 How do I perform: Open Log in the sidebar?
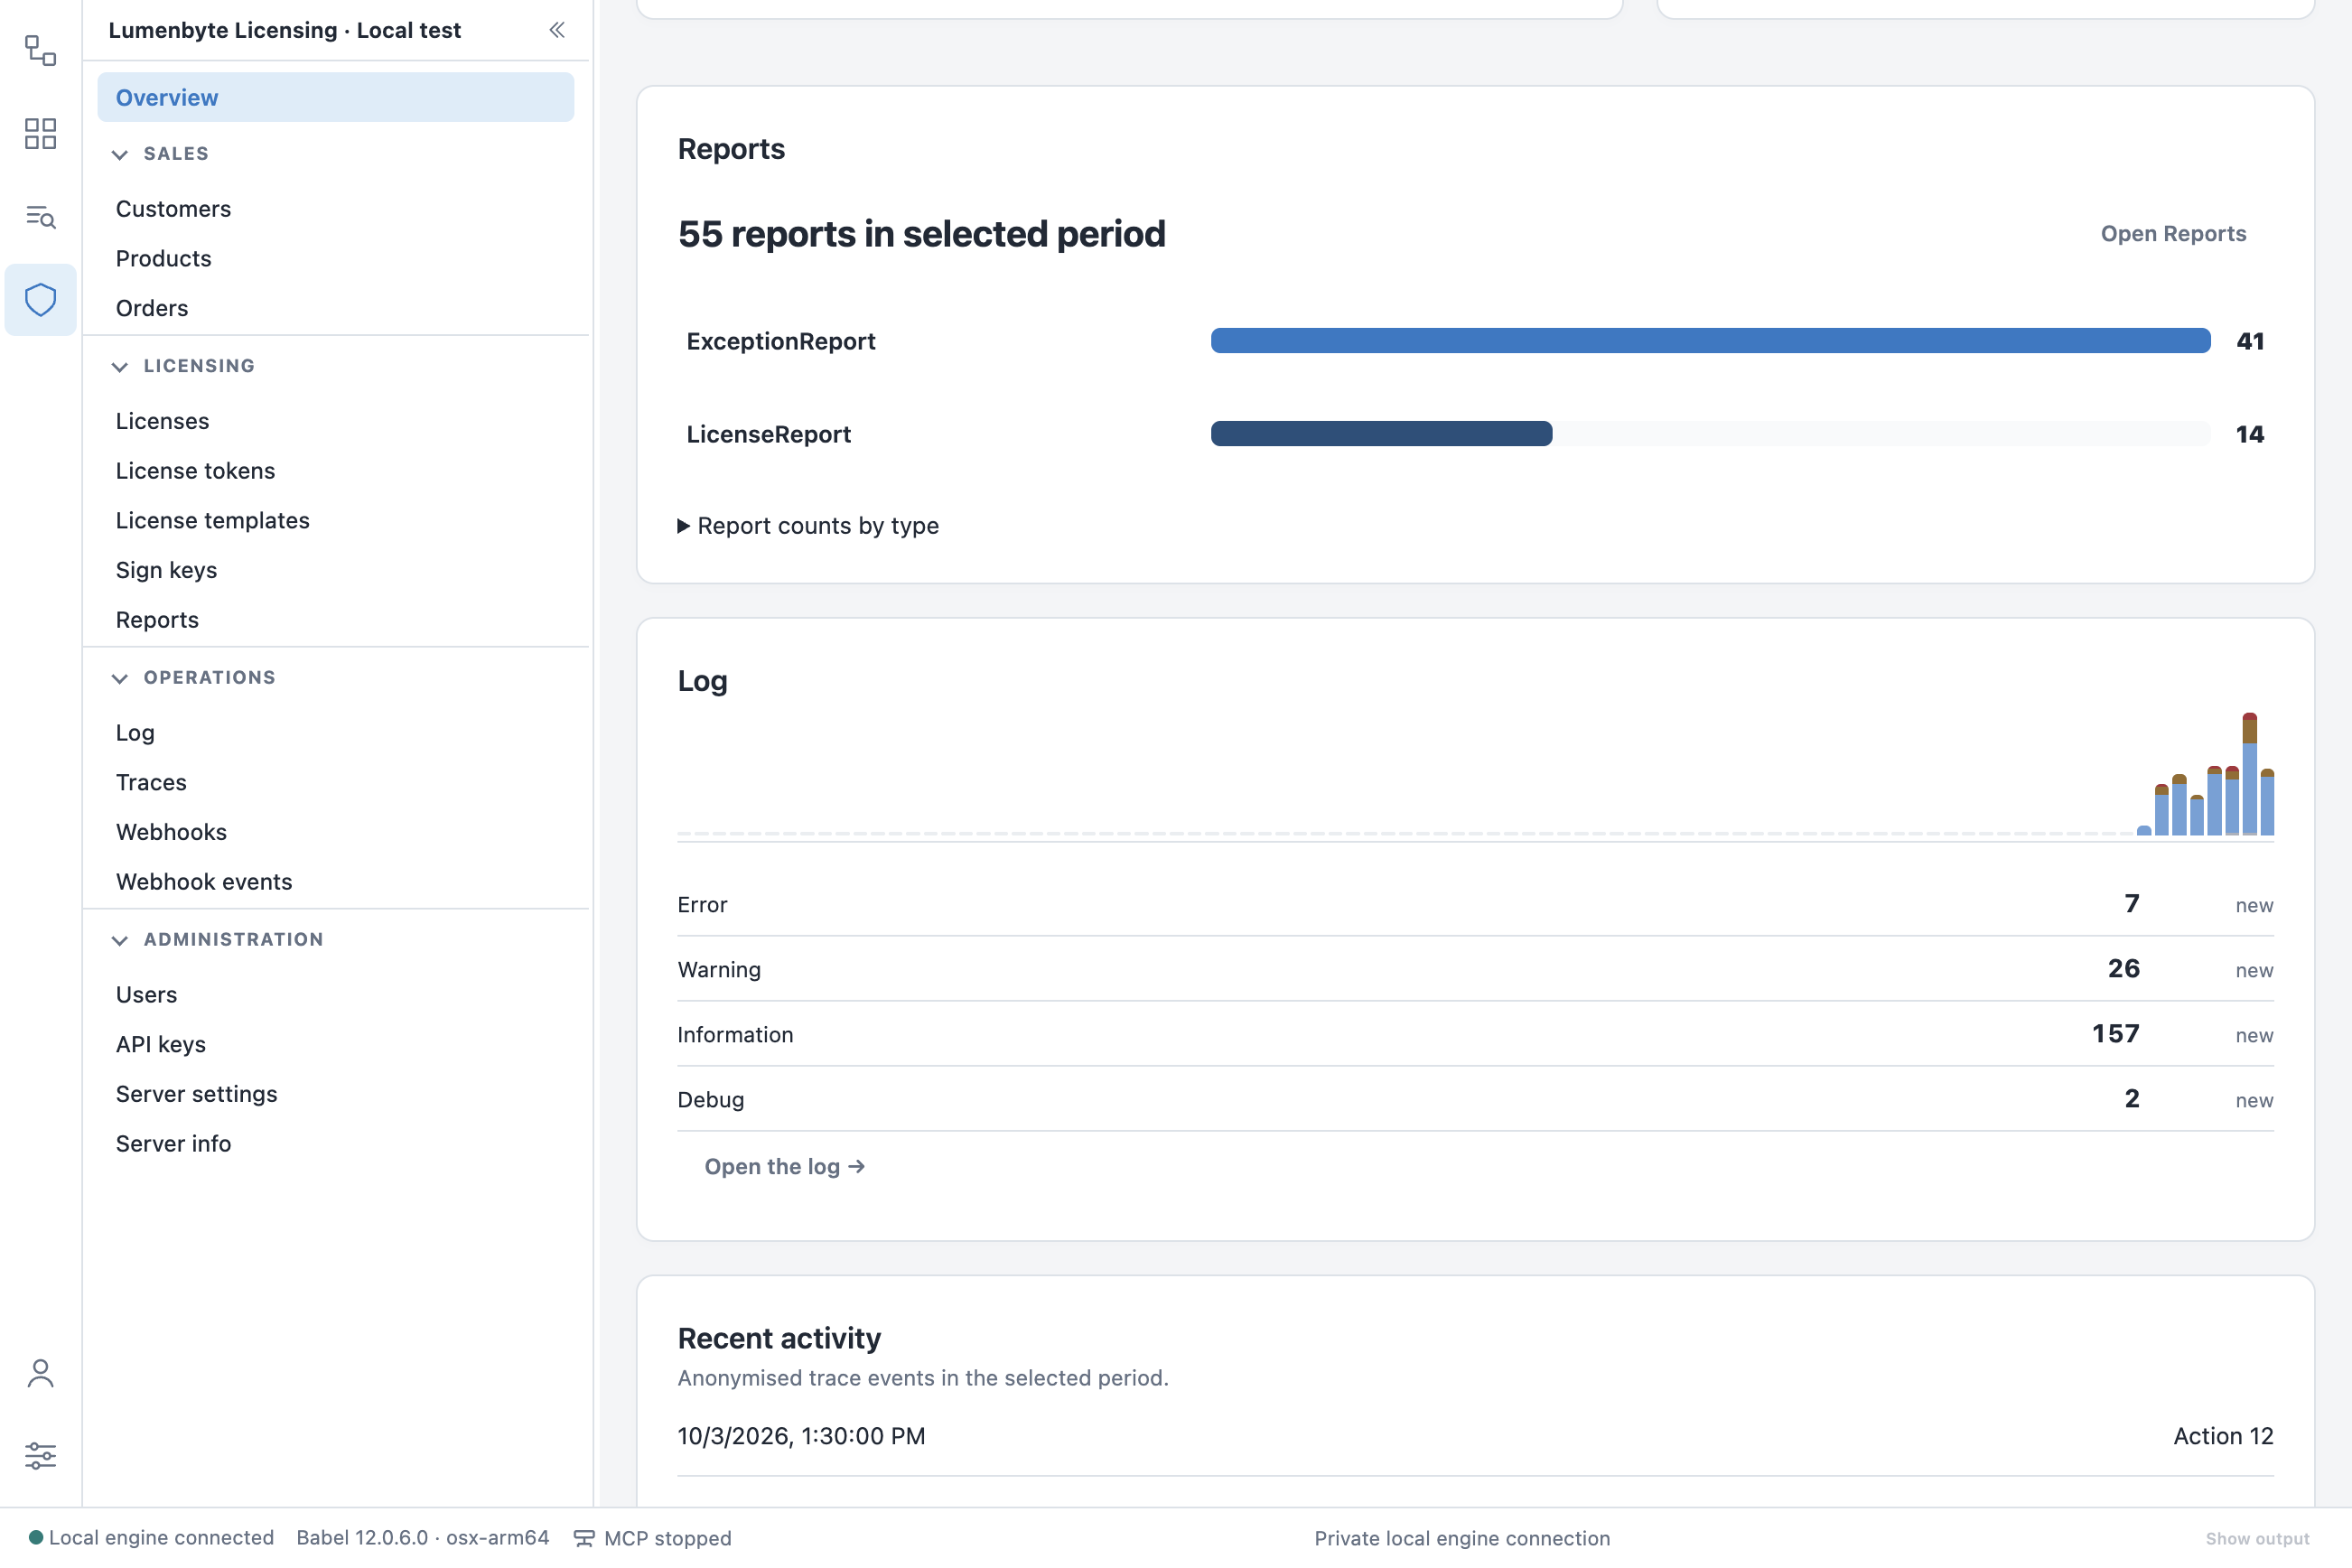[135, 733]
